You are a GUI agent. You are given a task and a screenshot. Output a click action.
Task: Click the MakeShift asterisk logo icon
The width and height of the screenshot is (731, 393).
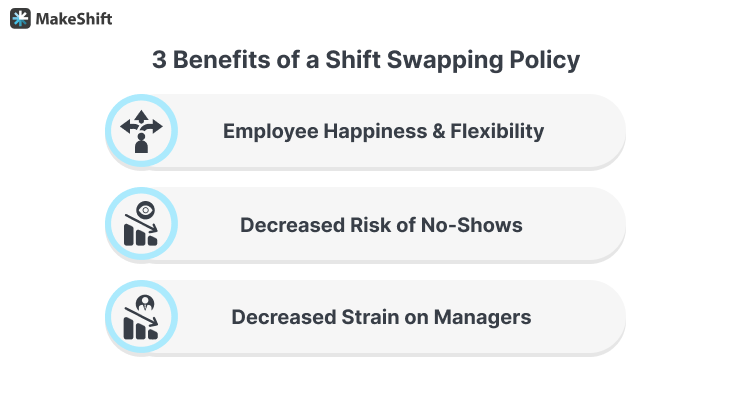[x=20, y=19]
